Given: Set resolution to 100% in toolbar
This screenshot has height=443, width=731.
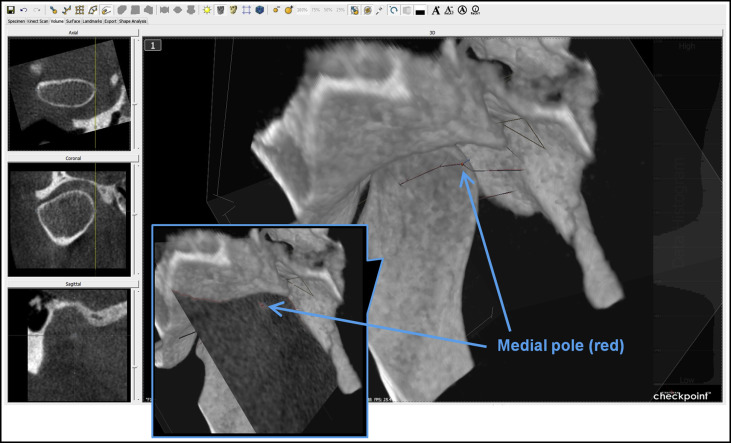Looking at the screenshot, I should [301, 10].
